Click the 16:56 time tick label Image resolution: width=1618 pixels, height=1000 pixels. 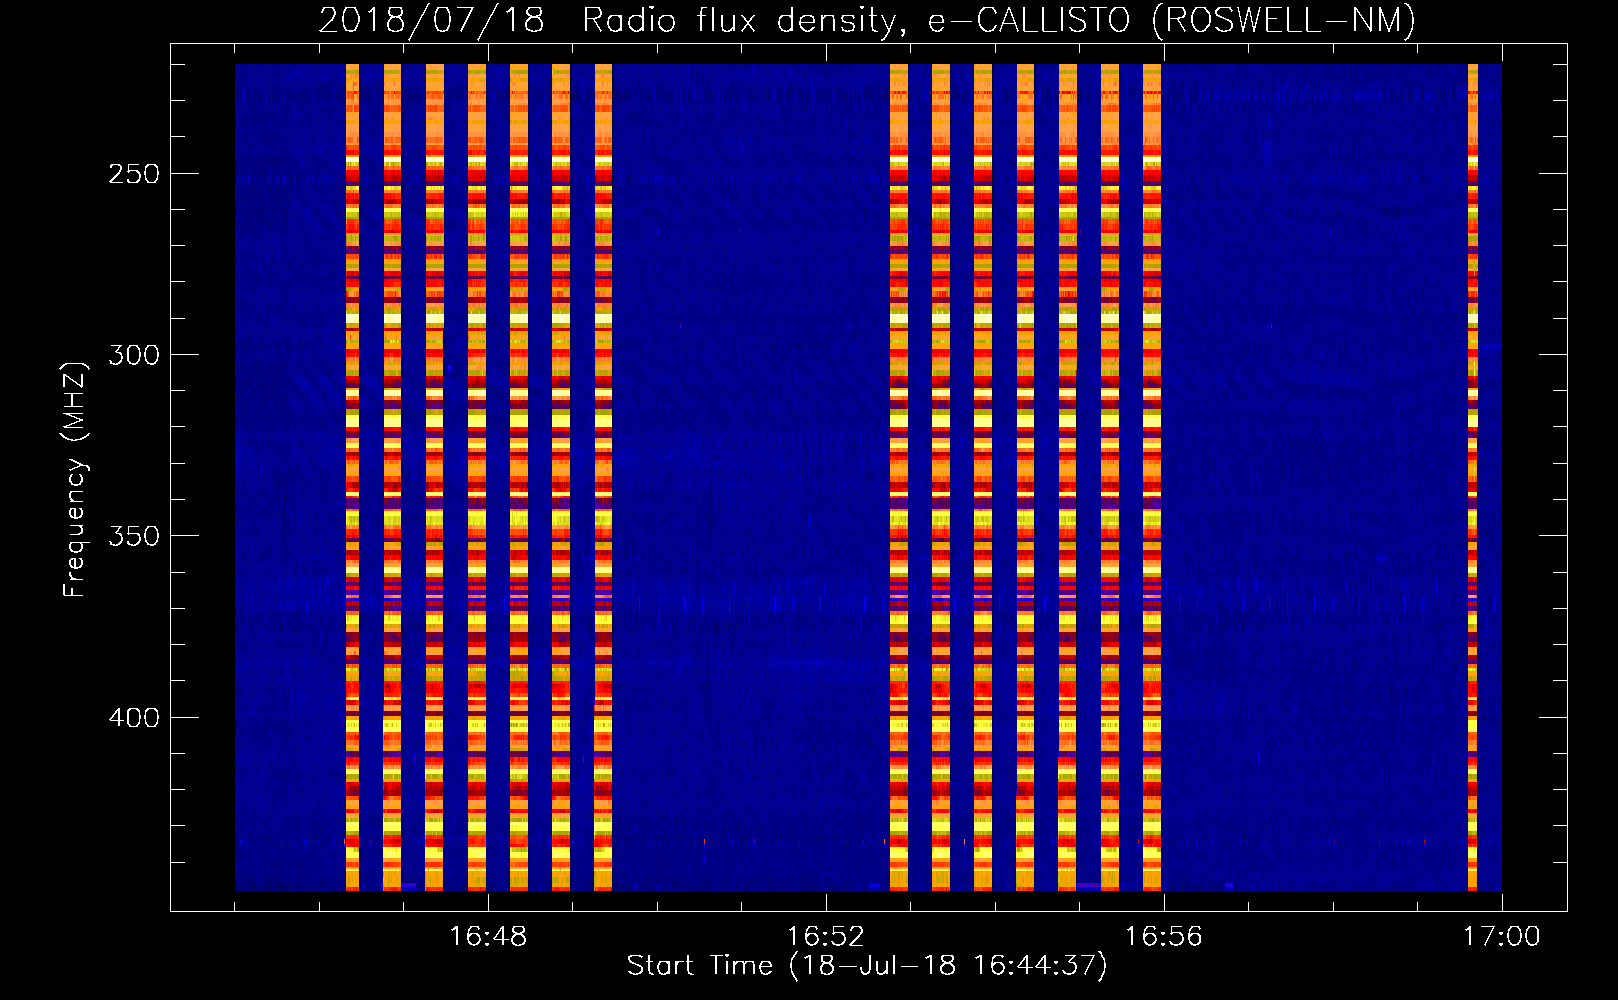pyautogui.click(x=1164, y=937)
